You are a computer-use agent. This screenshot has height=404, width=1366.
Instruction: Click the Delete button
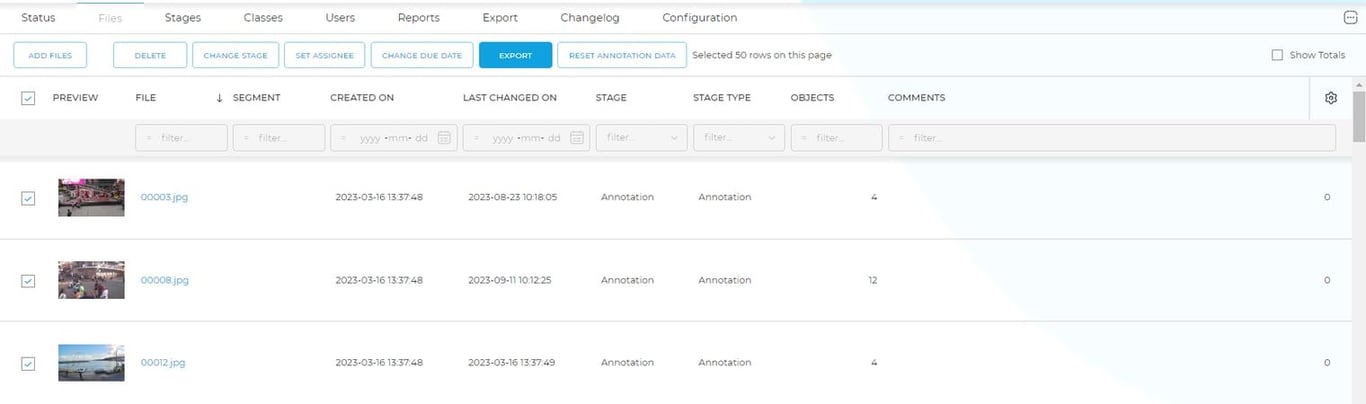(150, 55)
